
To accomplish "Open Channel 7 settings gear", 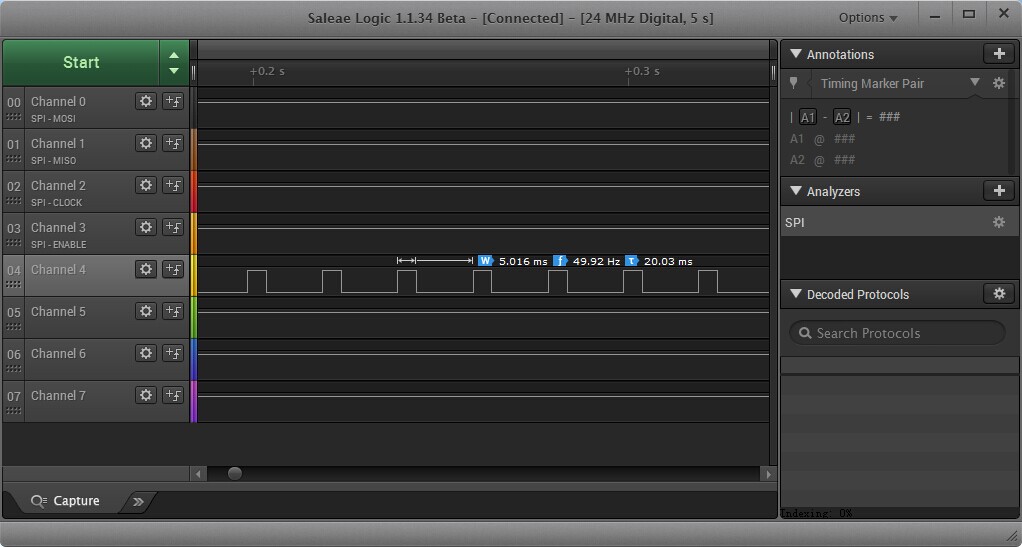I will click(146, 395).
